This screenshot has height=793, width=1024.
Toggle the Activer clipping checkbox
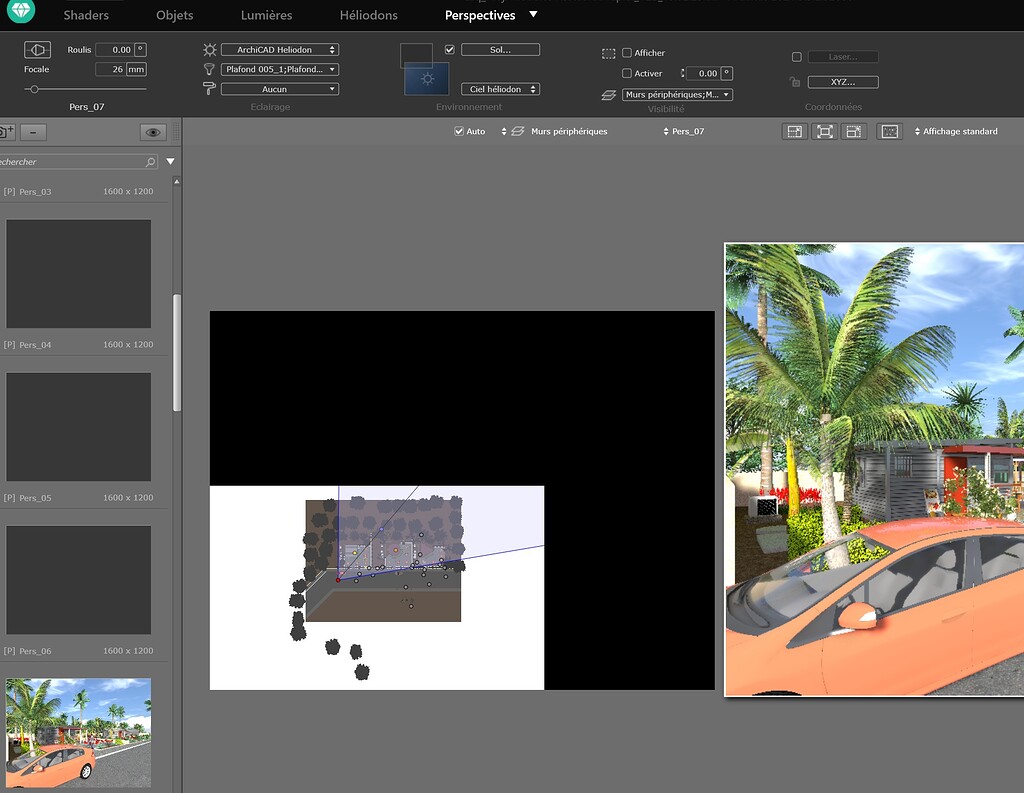[629, 73]
